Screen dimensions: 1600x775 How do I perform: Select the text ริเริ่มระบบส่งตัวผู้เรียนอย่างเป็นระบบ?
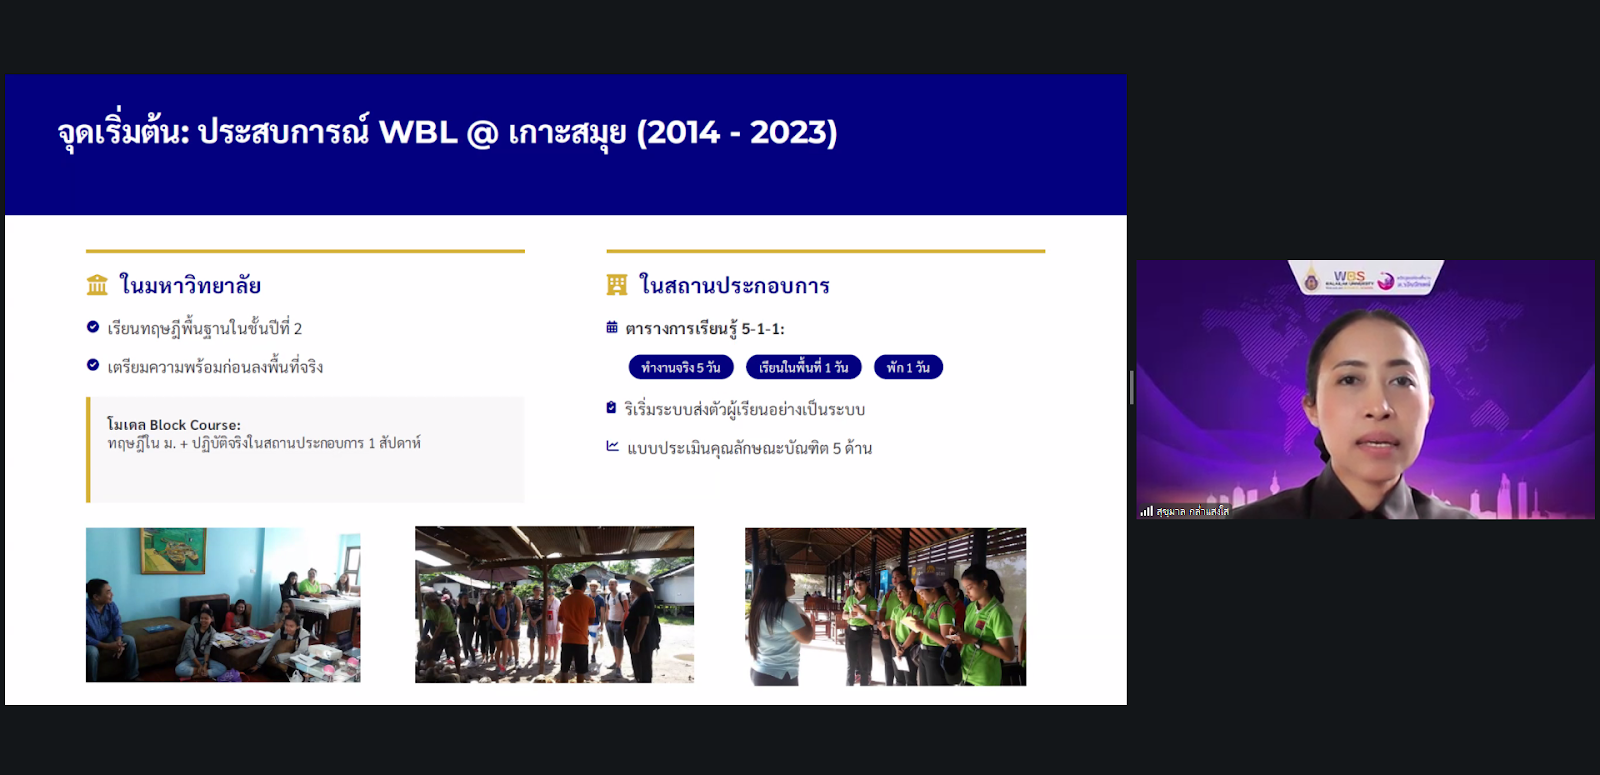point(745,409)
